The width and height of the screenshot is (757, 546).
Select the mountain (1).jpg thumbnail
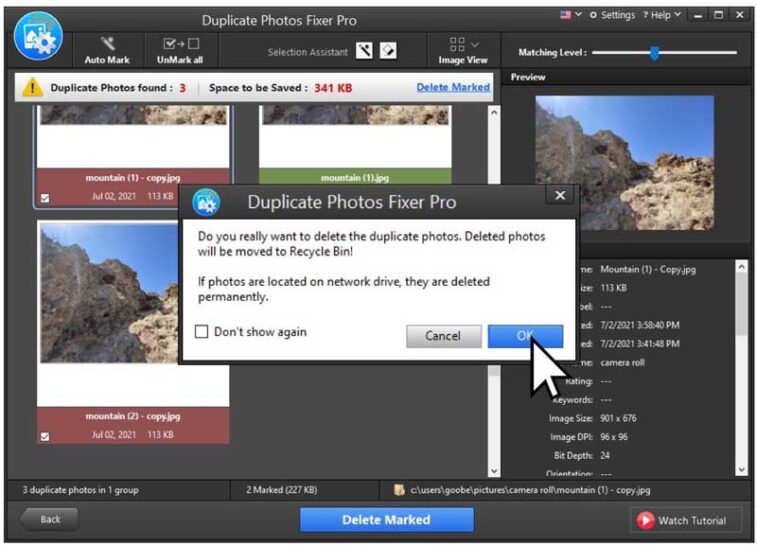[355, 145]
